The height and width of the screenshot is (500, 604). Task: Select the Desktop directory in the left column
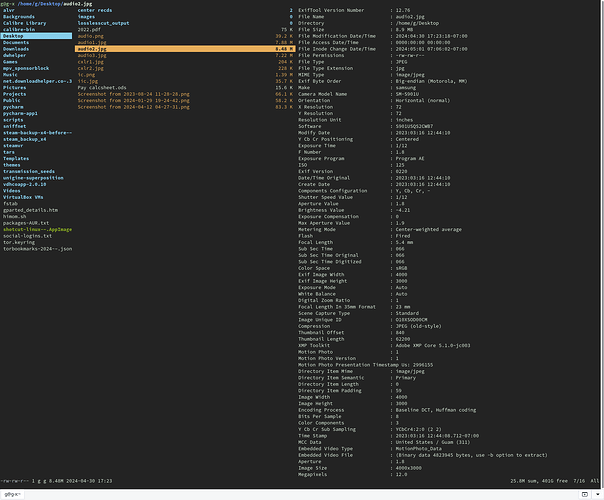coord(36,36)
